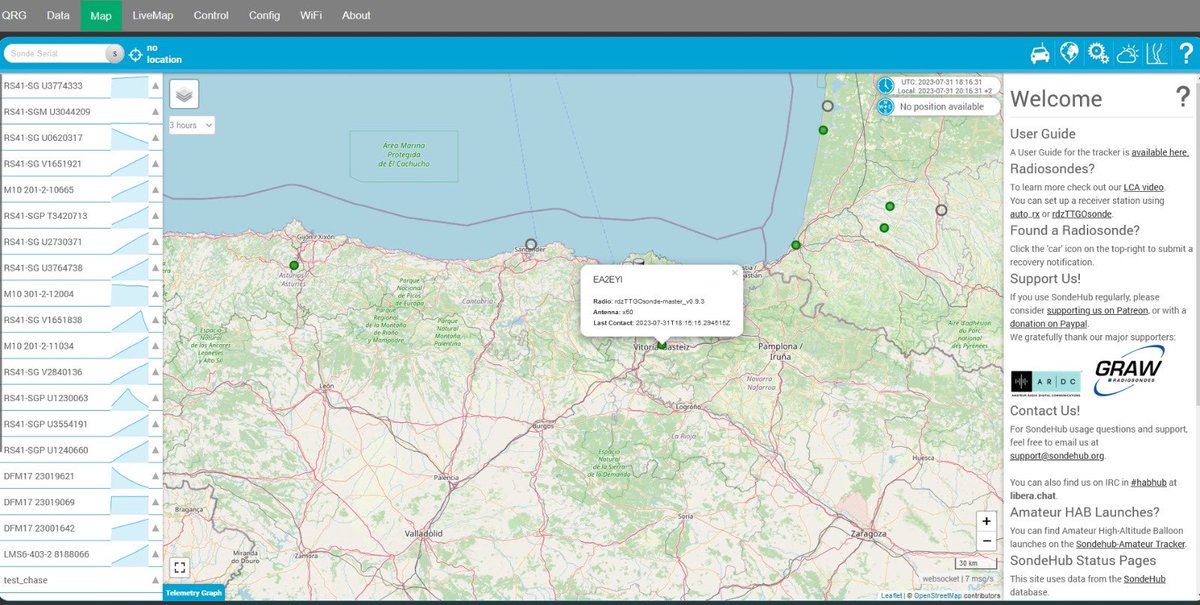Expand M10 201-2-10665 row arrow
This screenshot has width=1200, height=605.
(155, 190)
